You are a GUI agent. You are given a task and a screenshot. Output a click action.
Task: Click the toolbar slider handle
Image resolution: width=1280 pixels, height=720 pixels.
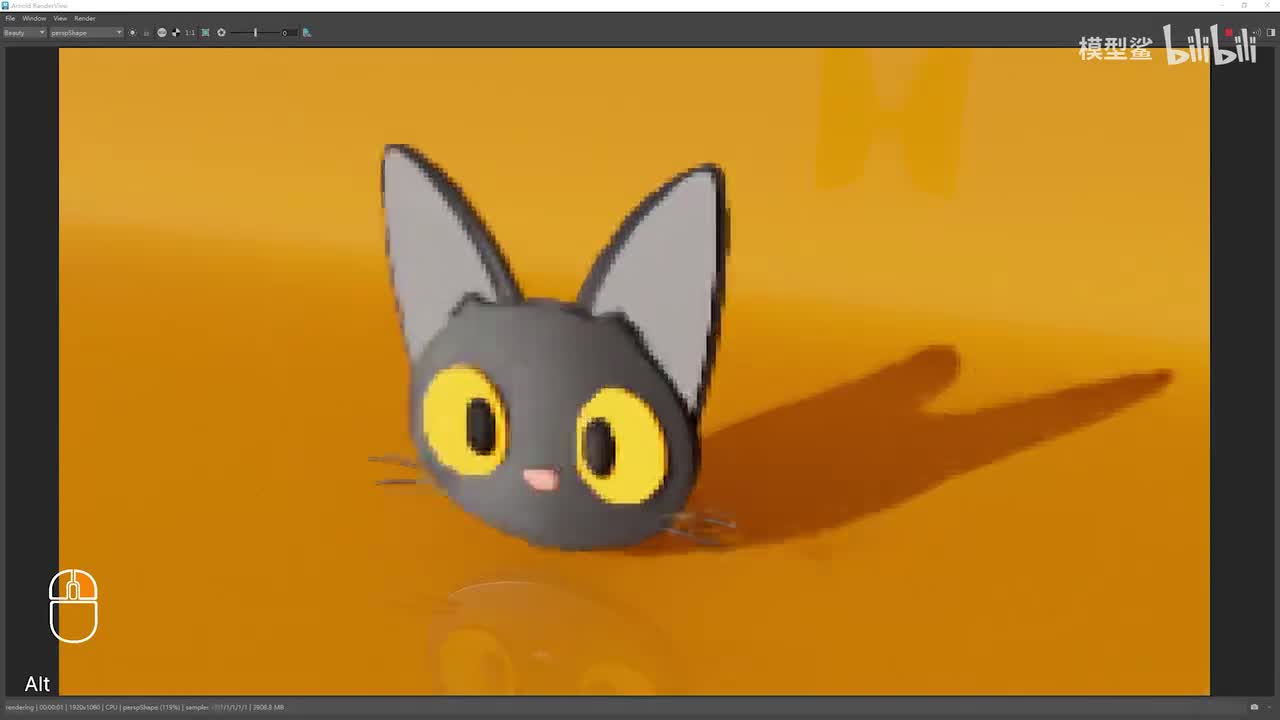pyautogui.click(x=255, y=33)
